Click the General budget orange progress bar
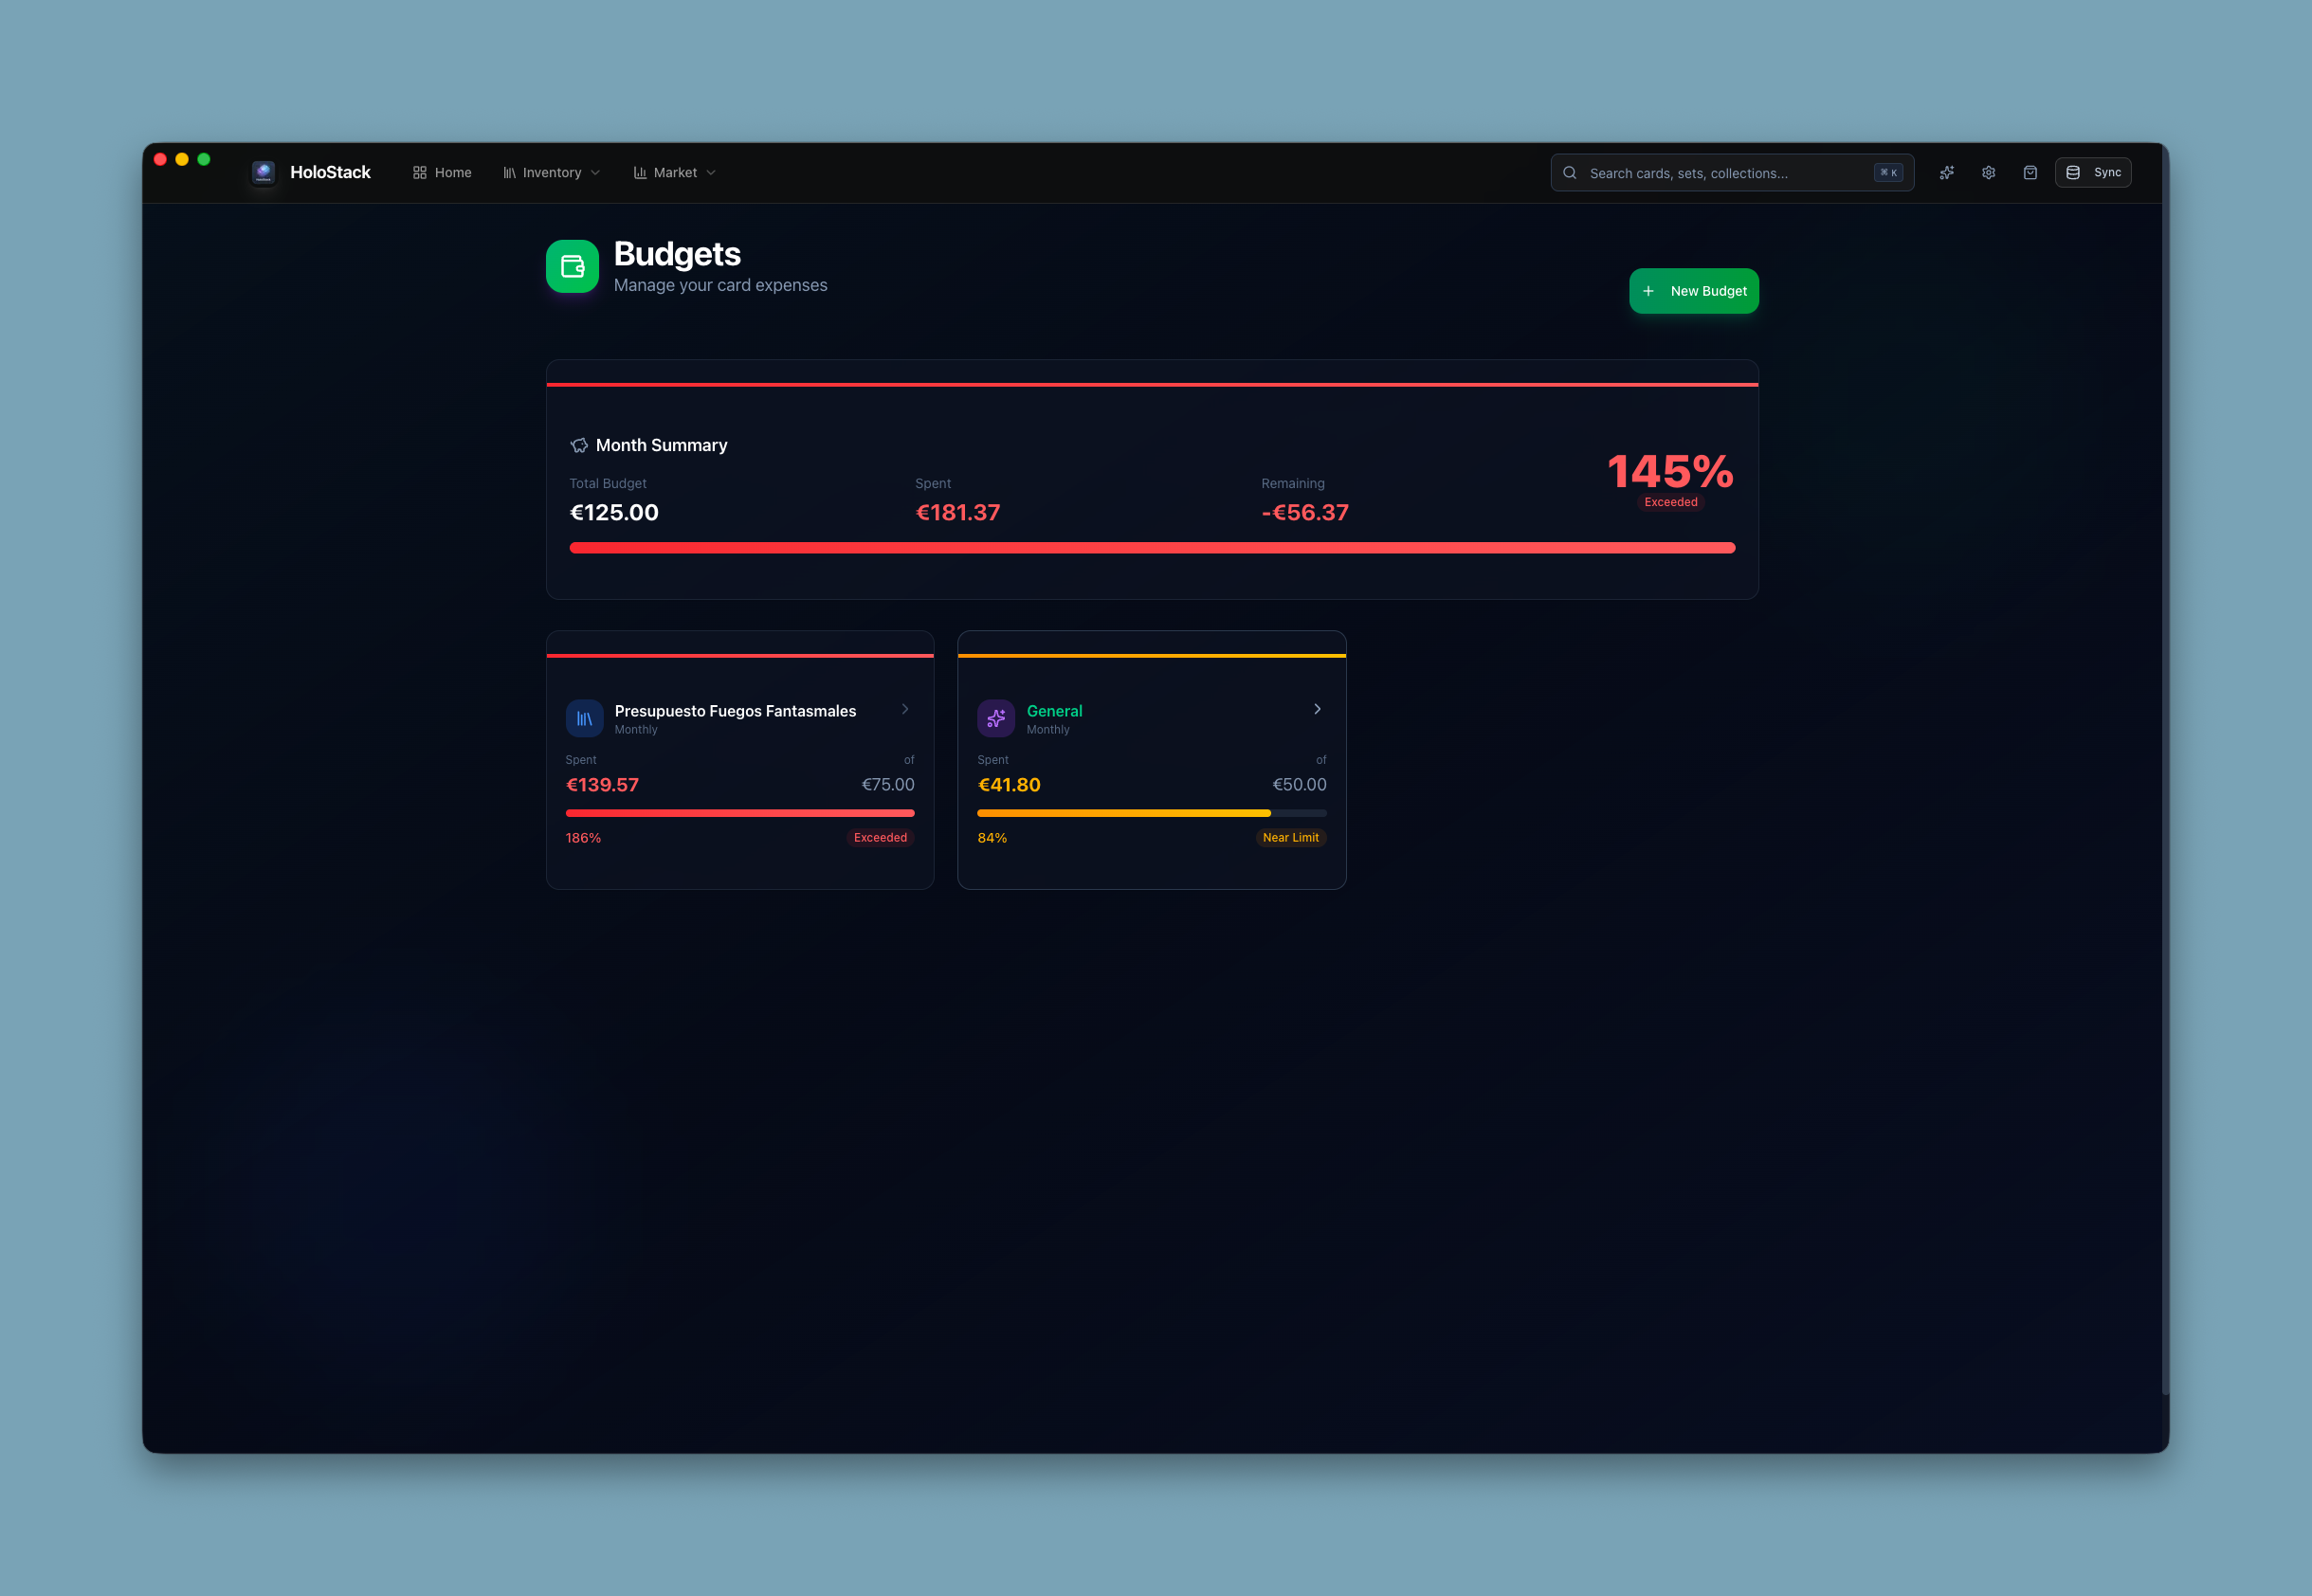Image resolution: width=2312 pixels, height=1596 pixels. pos(1123,813)
